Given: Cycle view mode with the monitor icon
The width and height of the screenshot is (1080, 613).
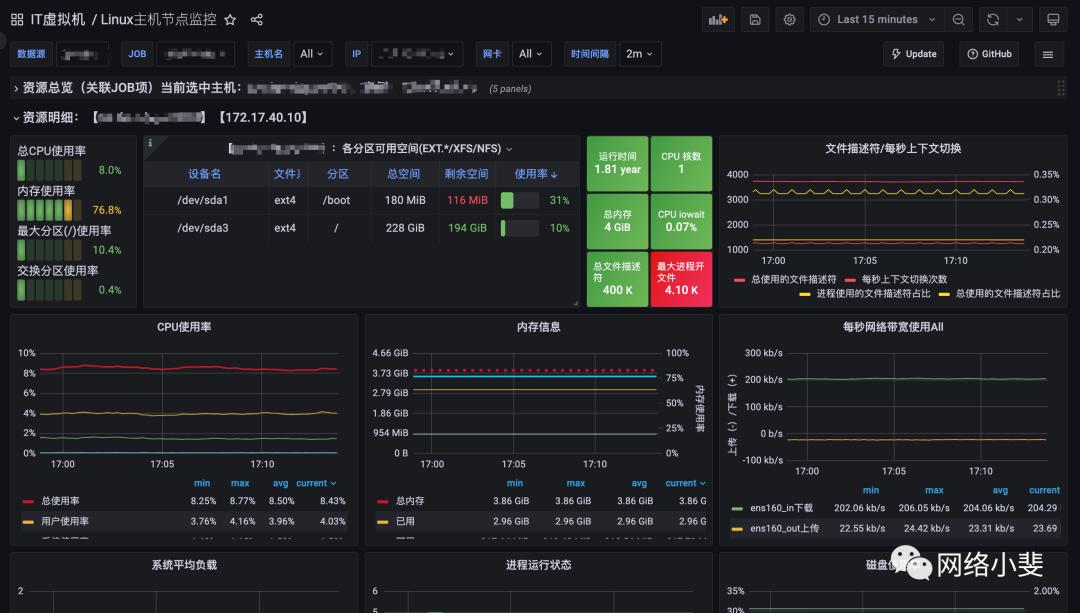Looking at the screenshot, I should 1053,19.
